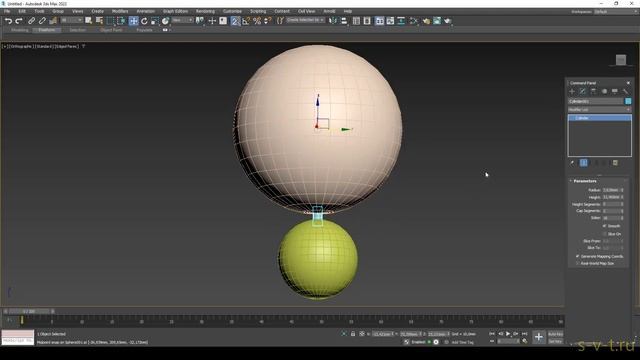The width and height of the screenshot is (640, 360).
Task: Click Select and Manipulate icon
Action: click(212, 21)
